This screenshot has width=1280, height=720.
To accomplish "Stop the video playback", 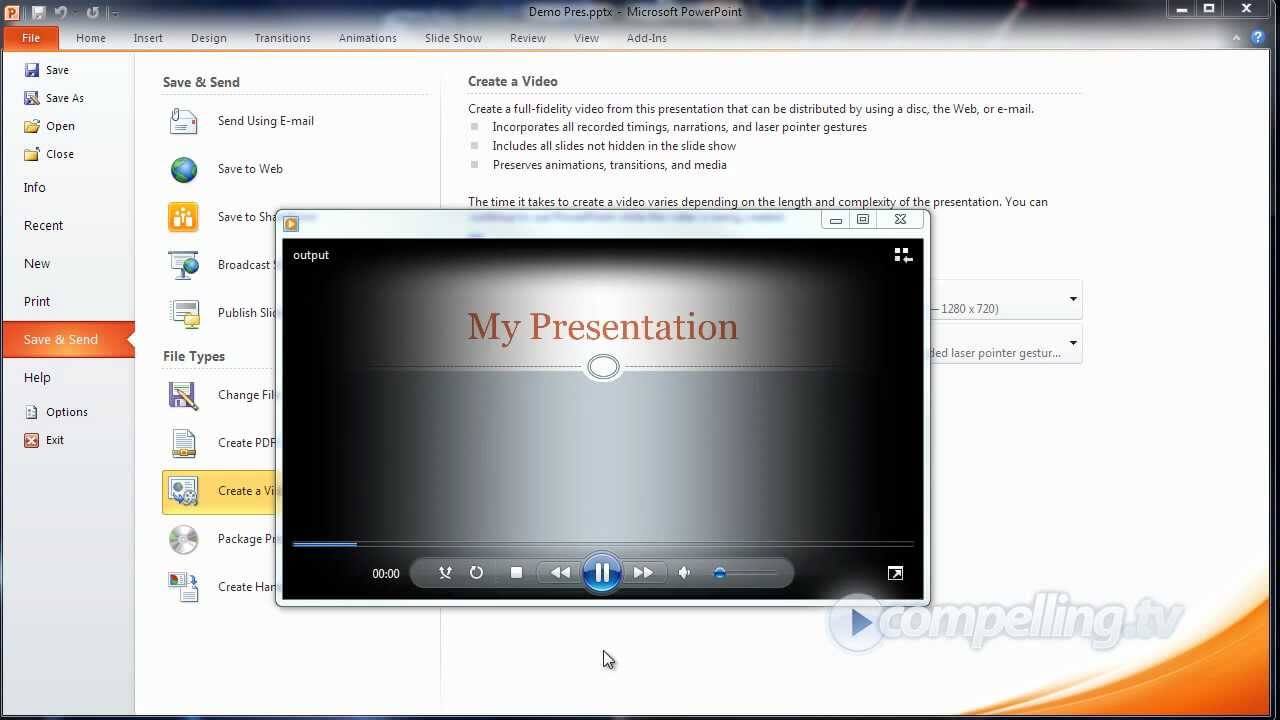I will (x=516, y=573).
